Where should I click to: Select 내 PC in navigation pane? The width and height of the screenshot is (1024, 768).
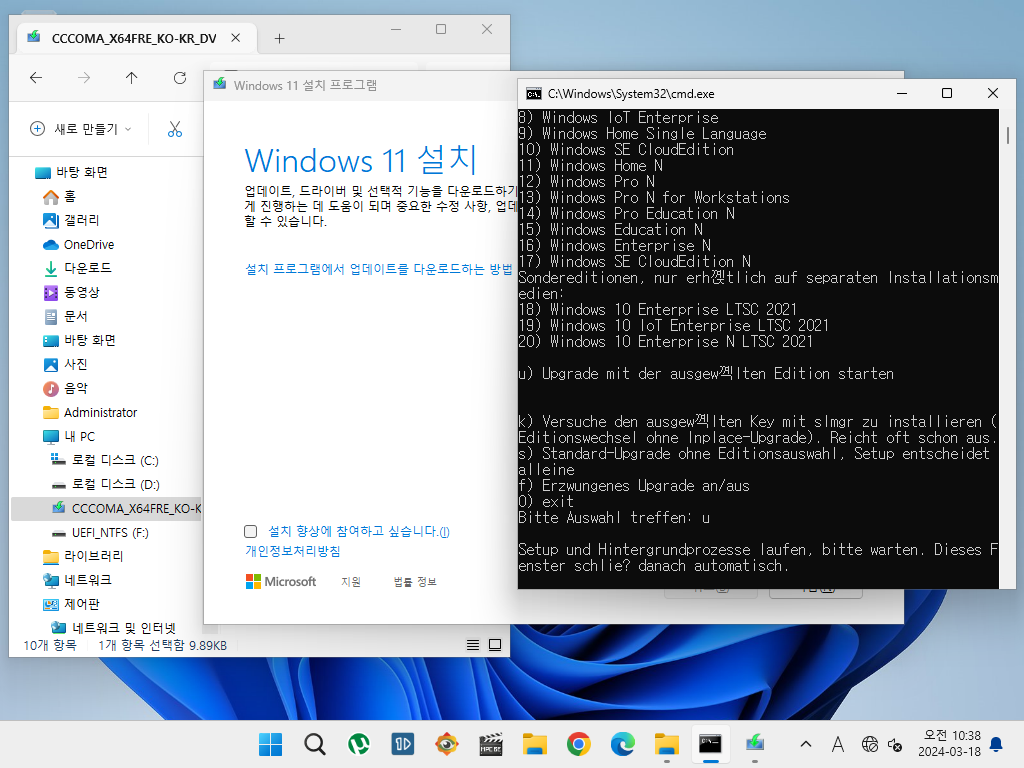(69, 437)
